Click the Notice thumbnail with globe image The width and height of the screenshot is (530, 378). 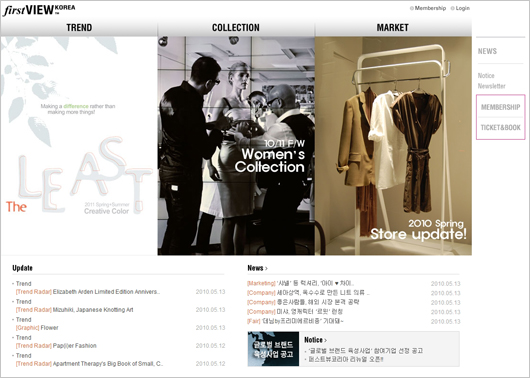click(273, 349)
